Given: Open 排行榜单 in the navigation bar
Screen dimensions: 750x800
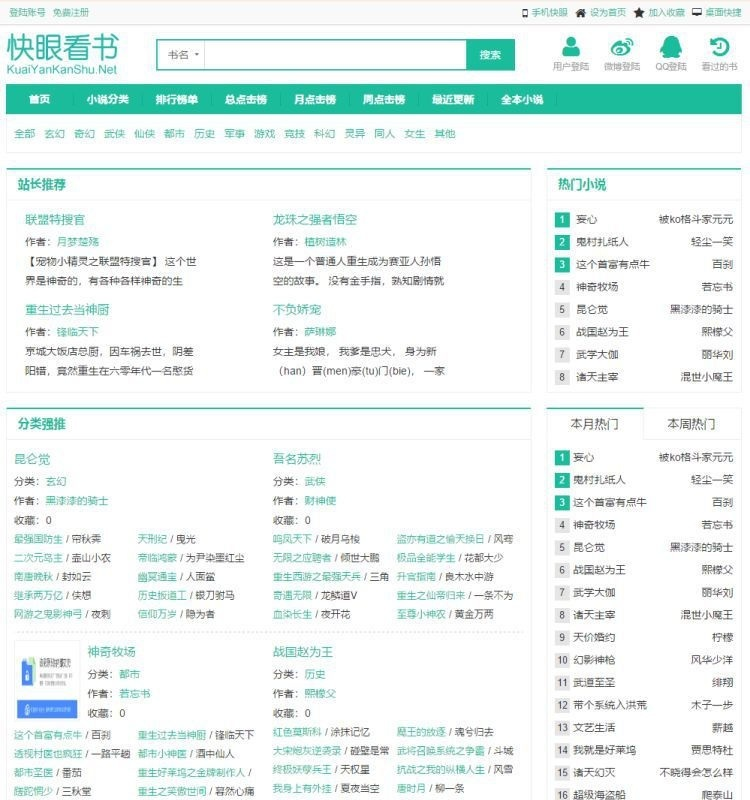Looking at the screenshot, I should [x=177, y=99].
